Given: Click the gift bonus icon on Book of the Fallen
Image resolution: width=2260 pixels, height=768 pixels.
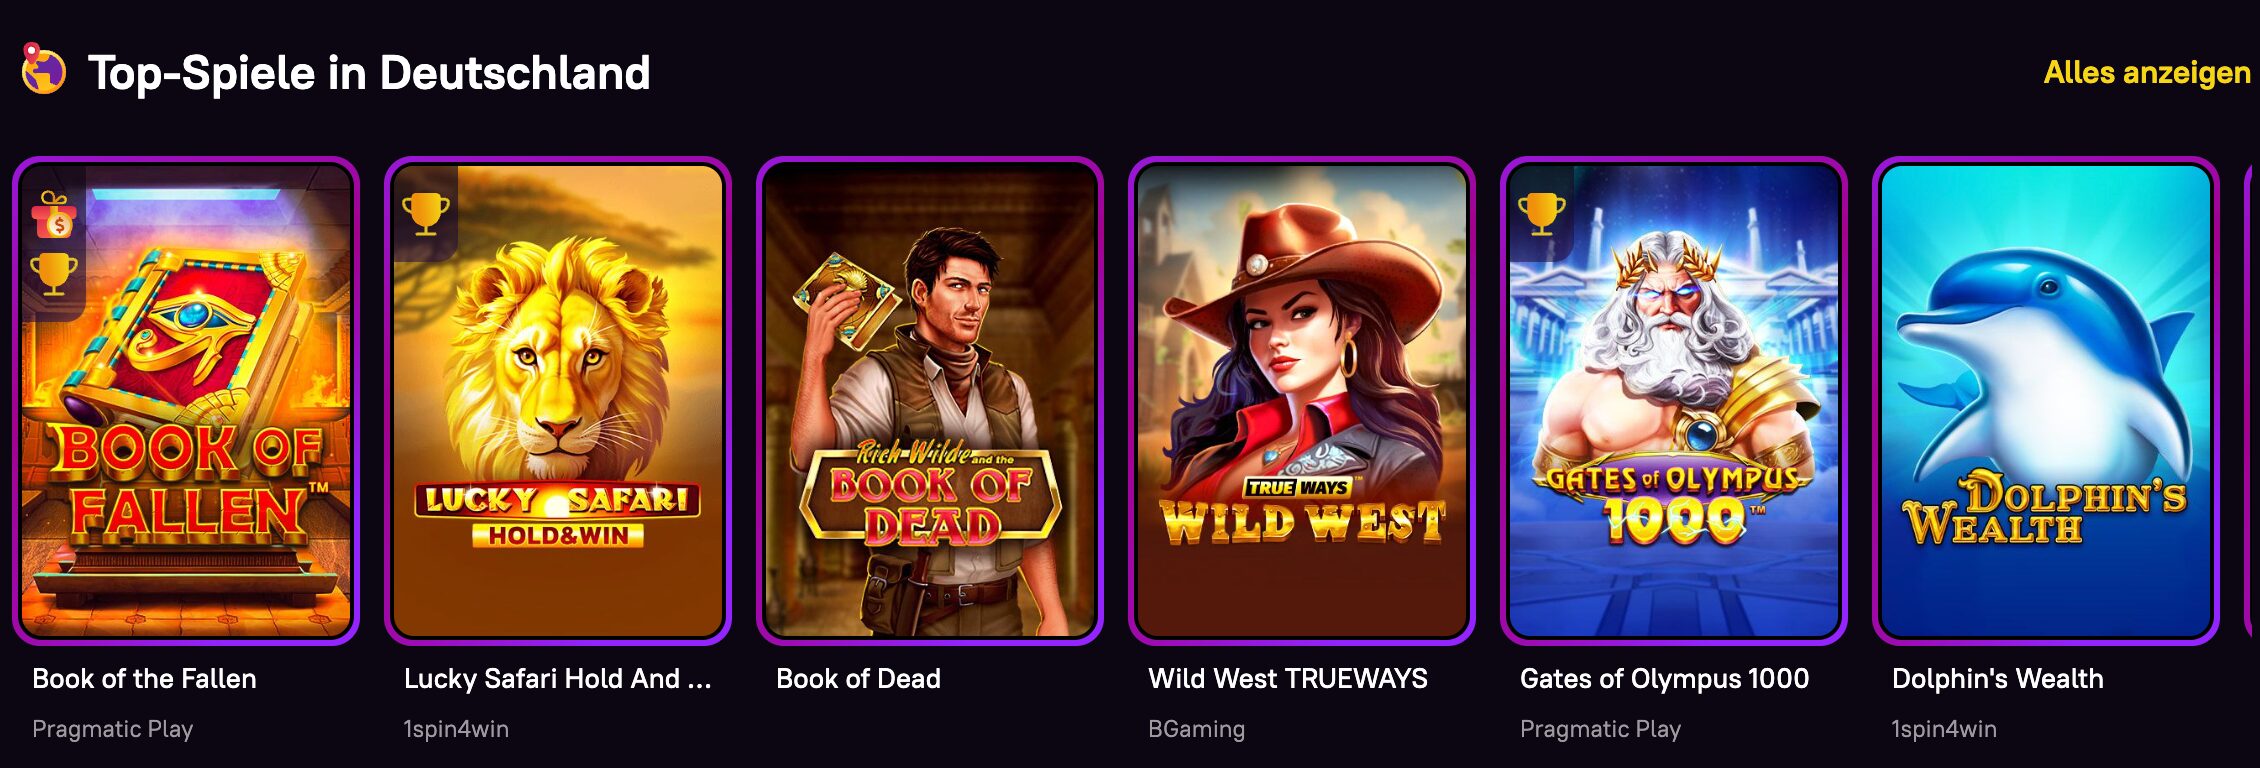Looking at the screenshot, I should (x=54, y=215).
